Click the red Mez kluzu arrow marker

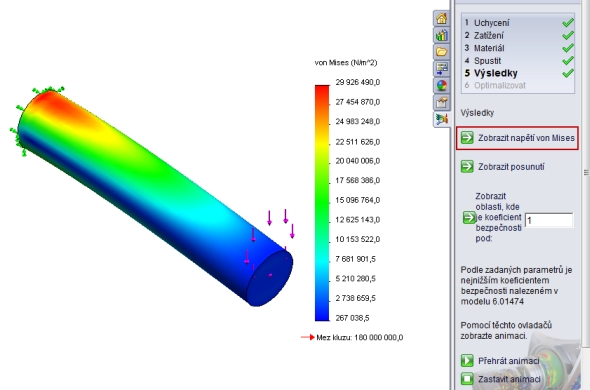307,337
